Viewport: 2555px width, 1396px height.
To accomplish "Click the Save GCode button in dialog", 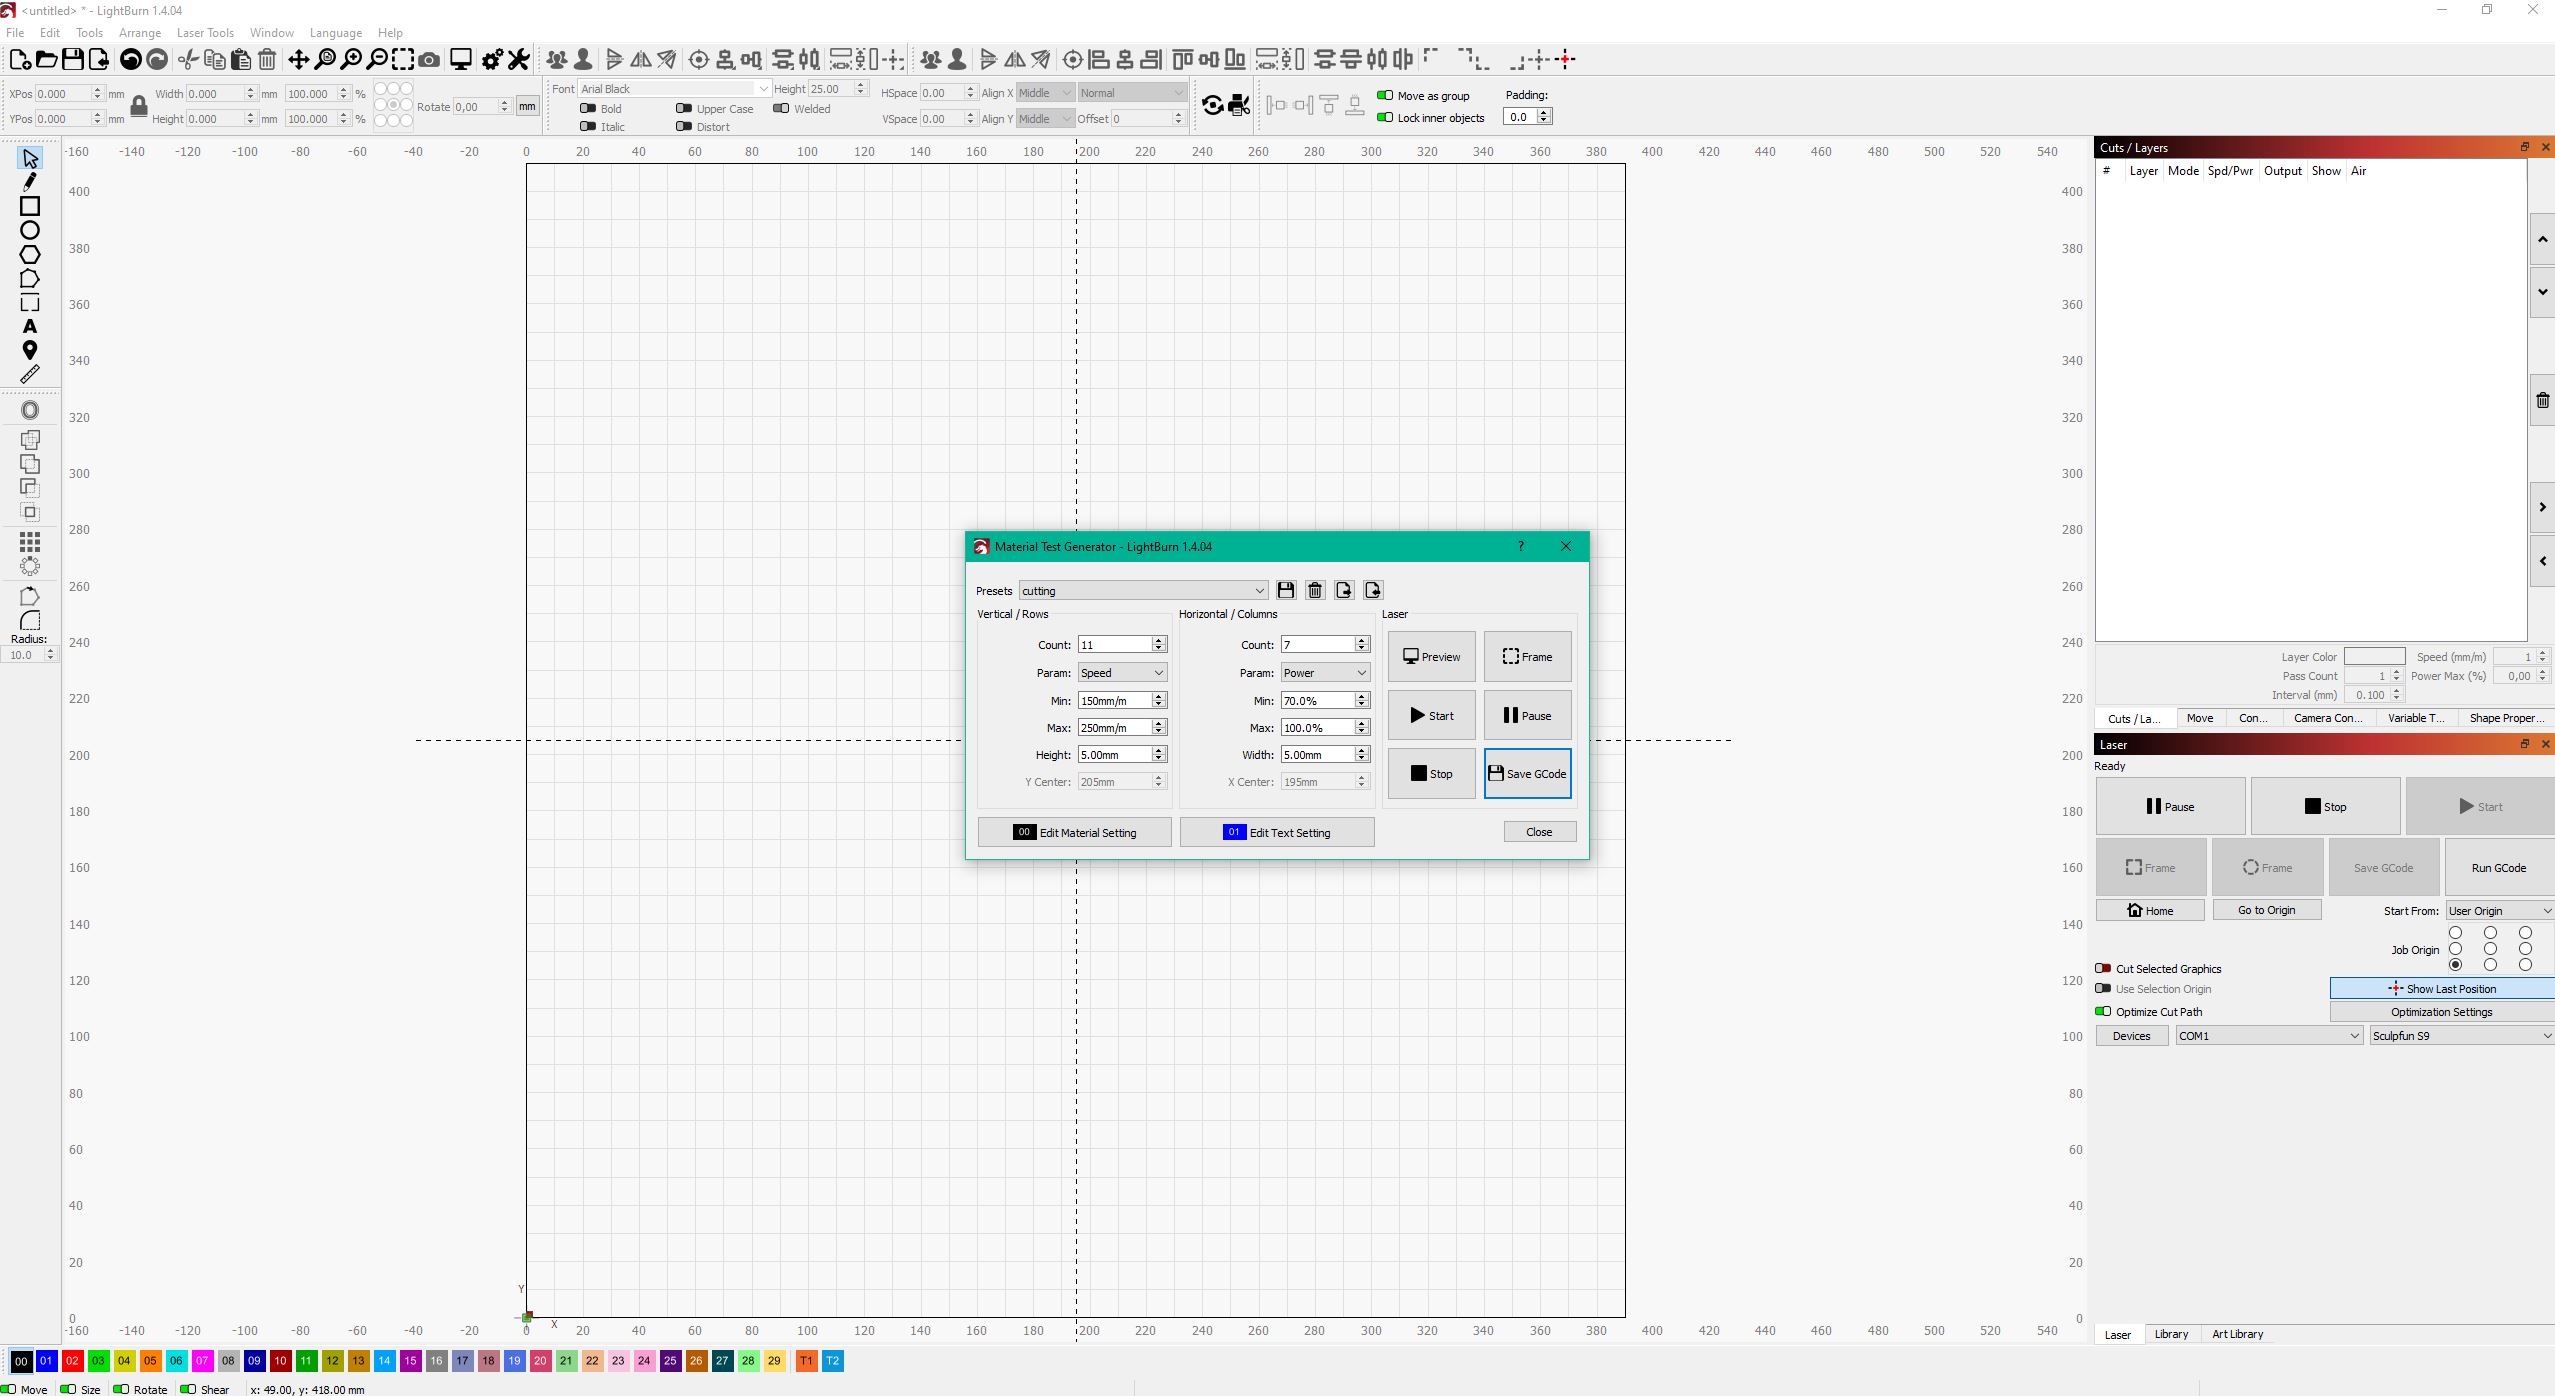I will [1527, 773].
